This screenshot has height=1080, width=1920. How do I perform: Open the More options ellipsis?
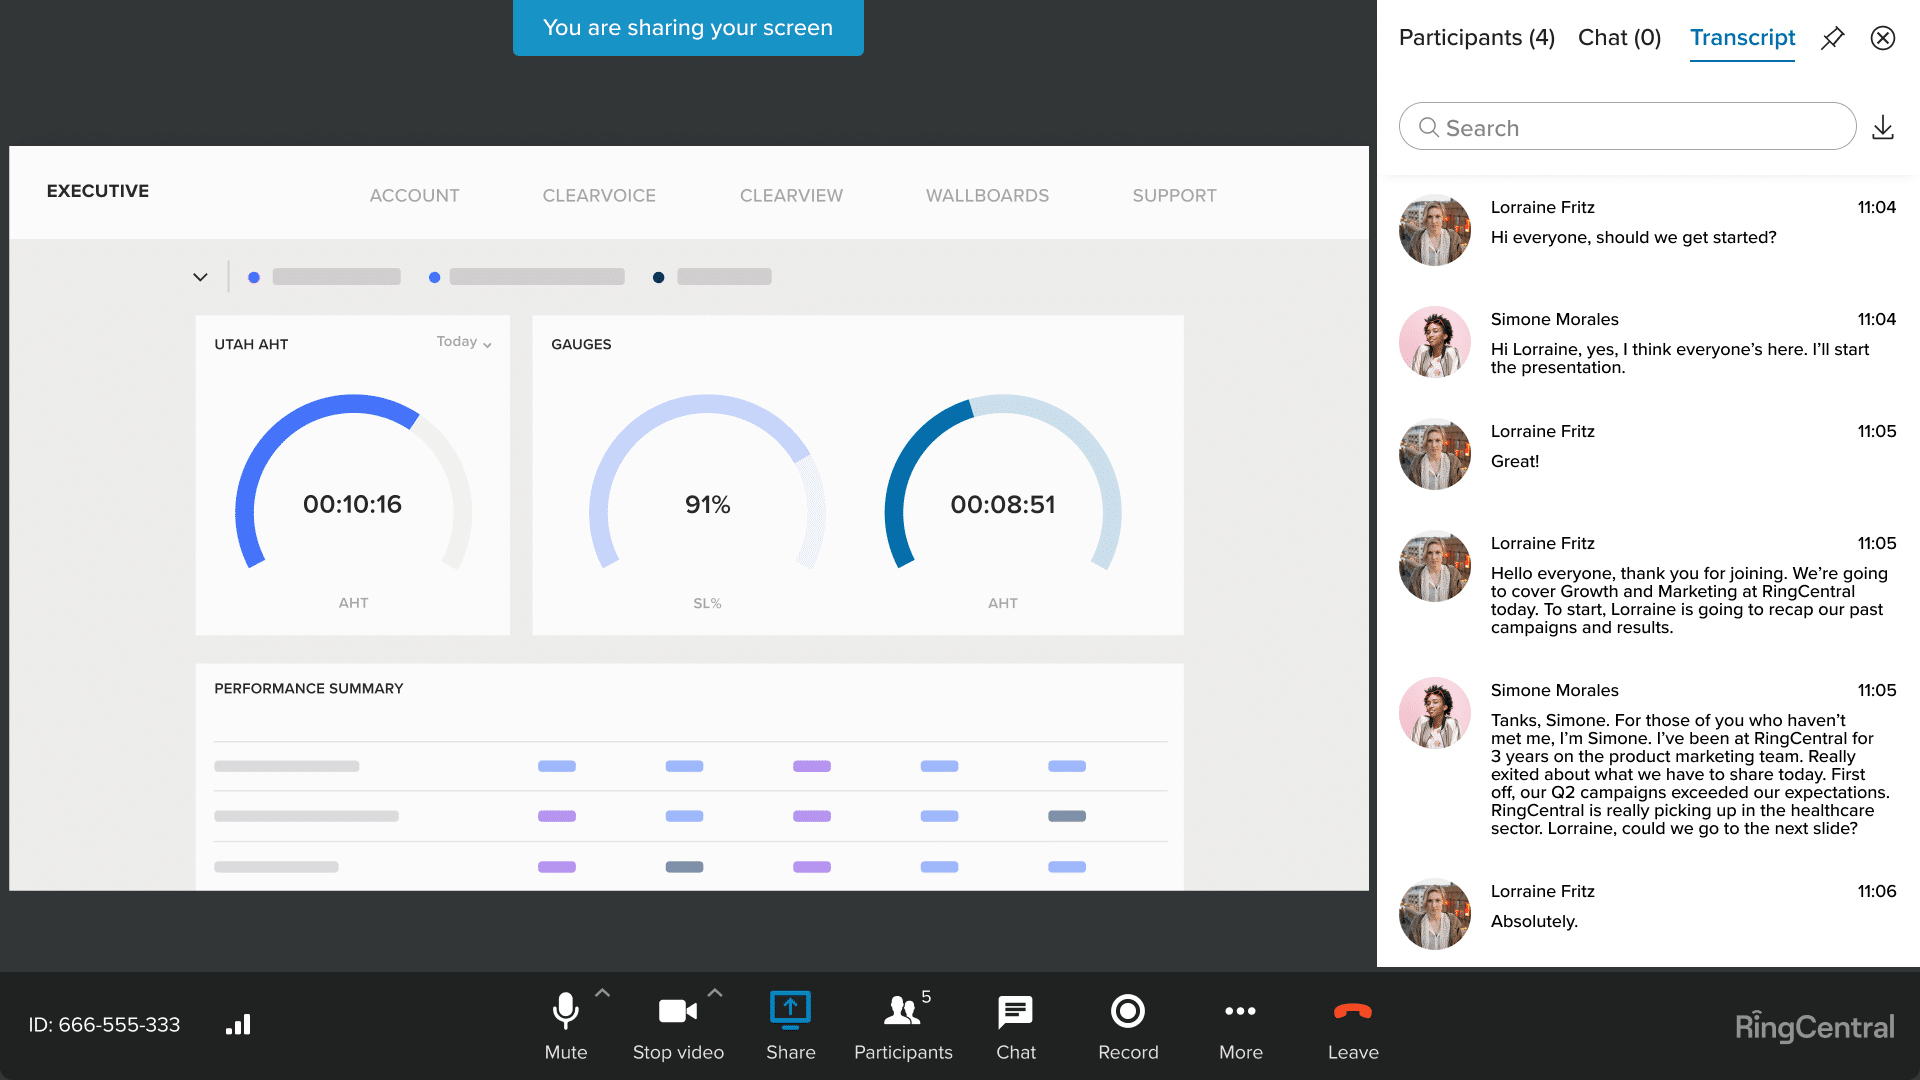(1240, 1011)
